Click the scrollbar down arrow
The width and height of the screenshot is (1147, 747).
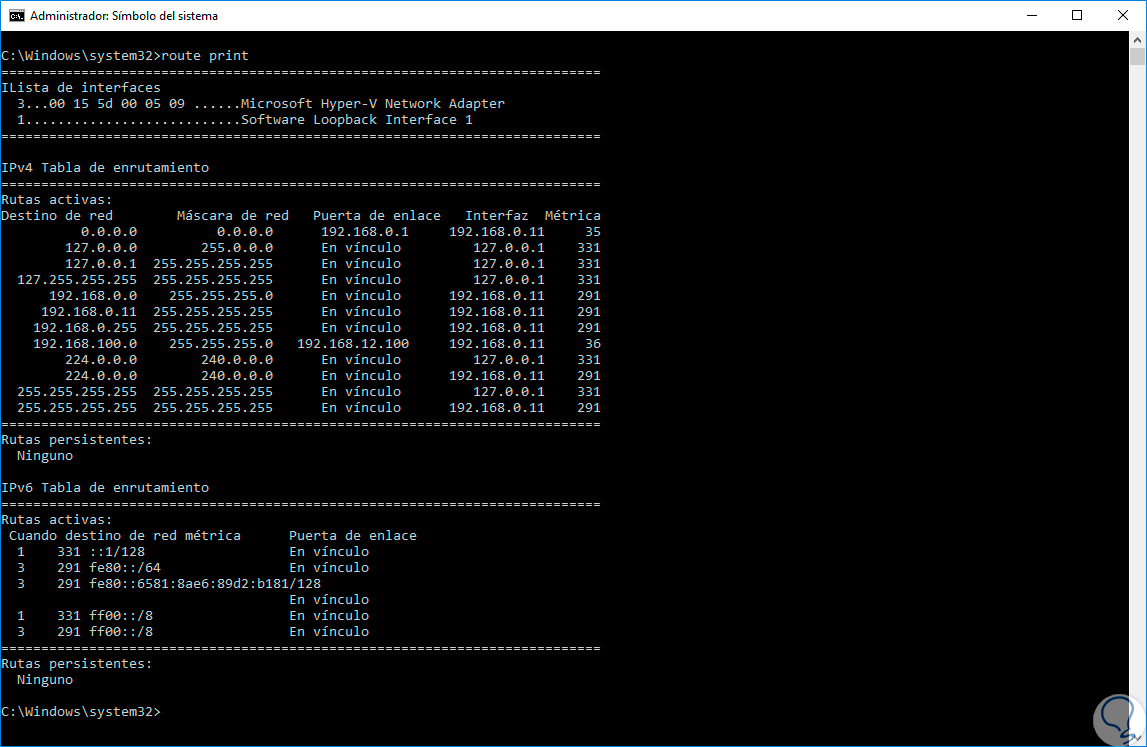(1137, 737)
